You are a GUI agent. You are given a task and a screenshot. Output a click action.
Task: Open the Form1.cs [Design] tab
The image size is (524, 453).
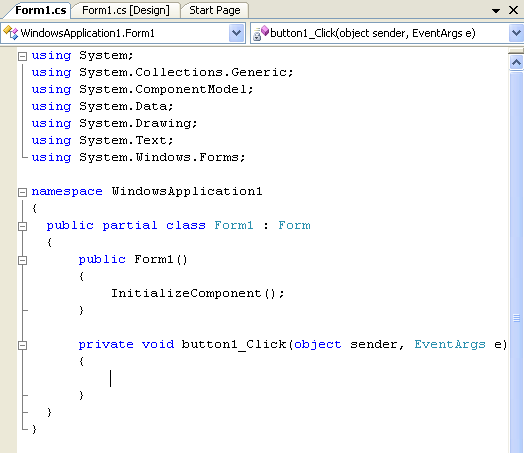pos(126,10)
